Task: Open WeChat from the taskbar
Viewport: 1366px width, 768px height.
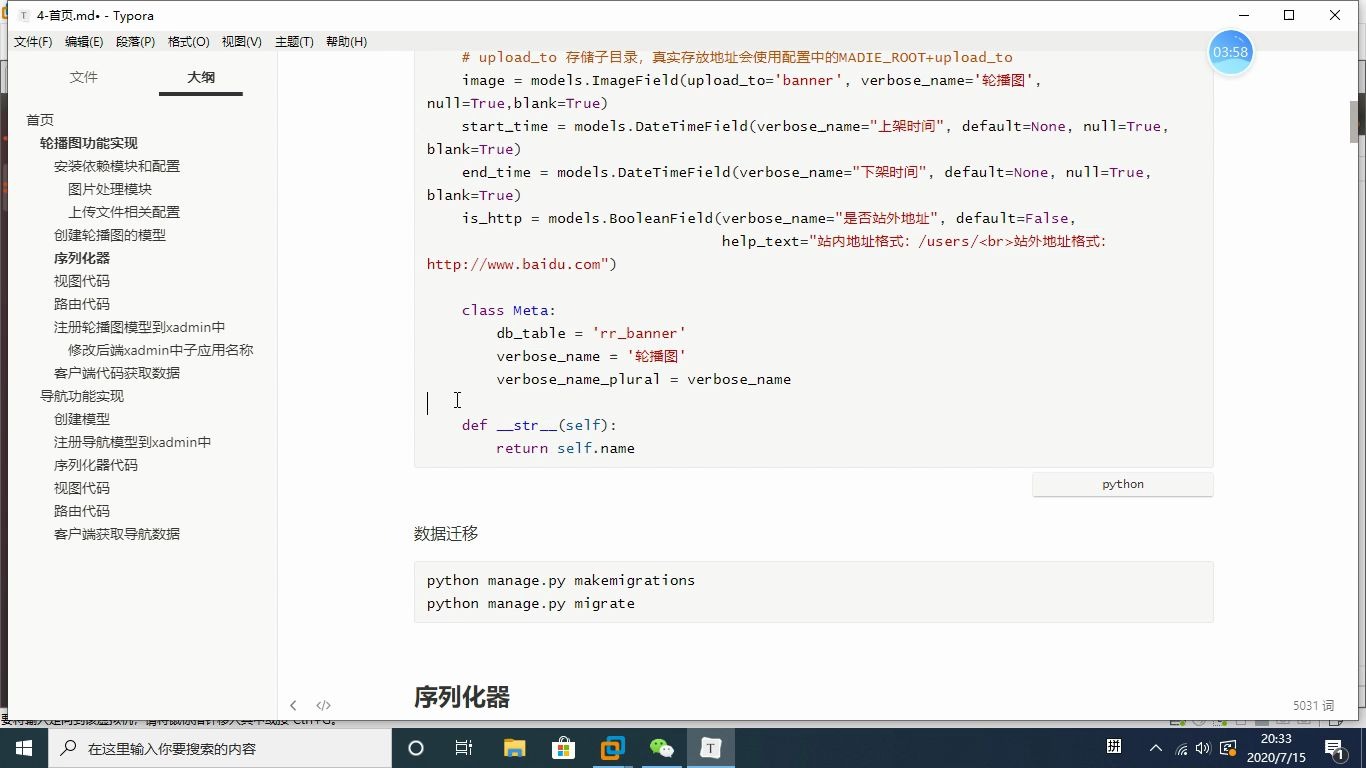Action: pyautogui.click(x=661, y=748)
